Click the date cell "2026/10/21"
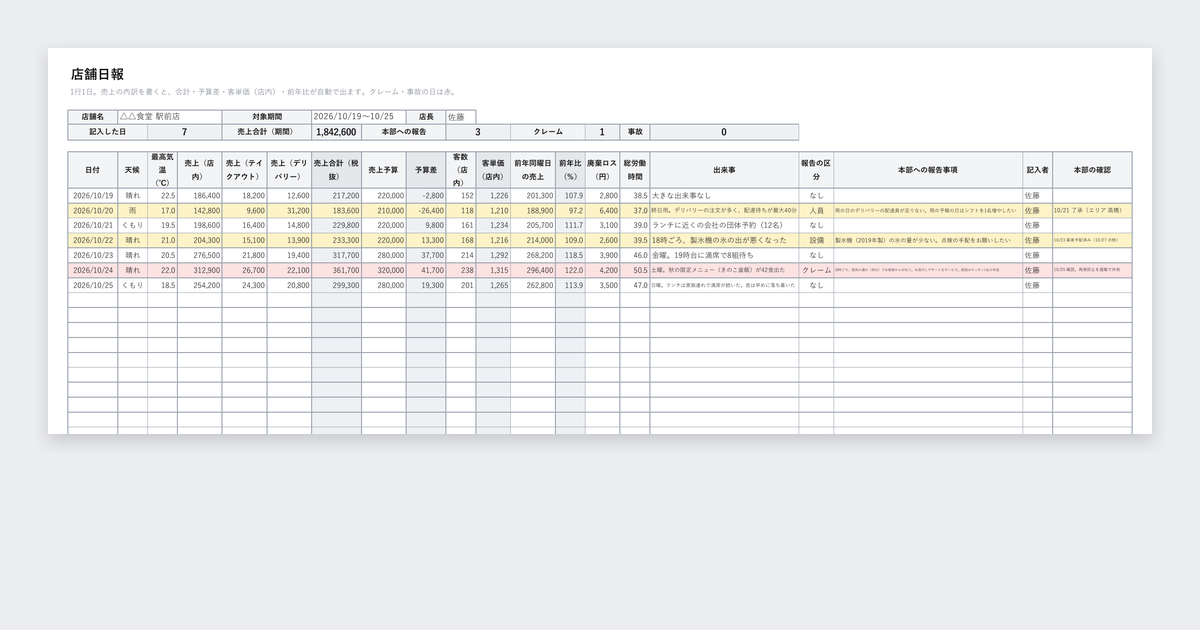This screenshot has width=1200, height=630. (93, 226)
